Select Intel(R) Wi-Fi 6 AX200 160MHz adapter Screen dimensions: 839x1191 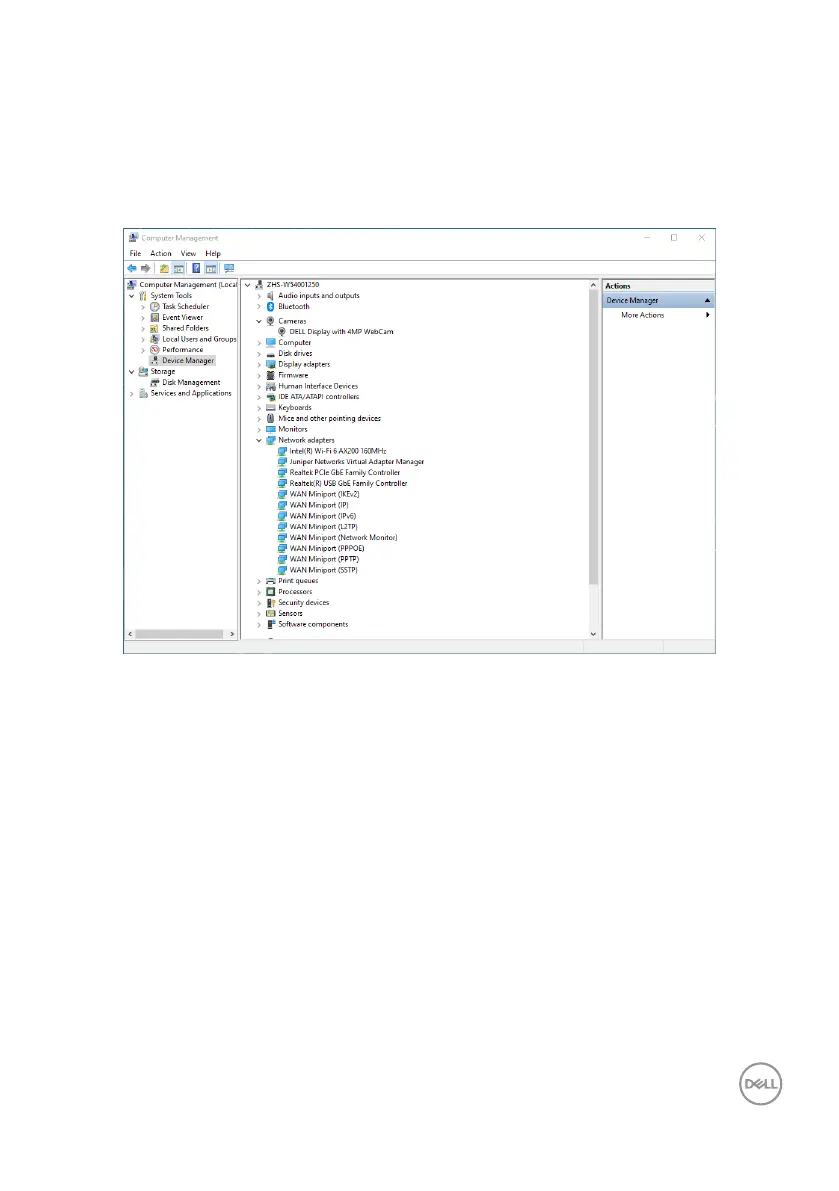[338, 451]
